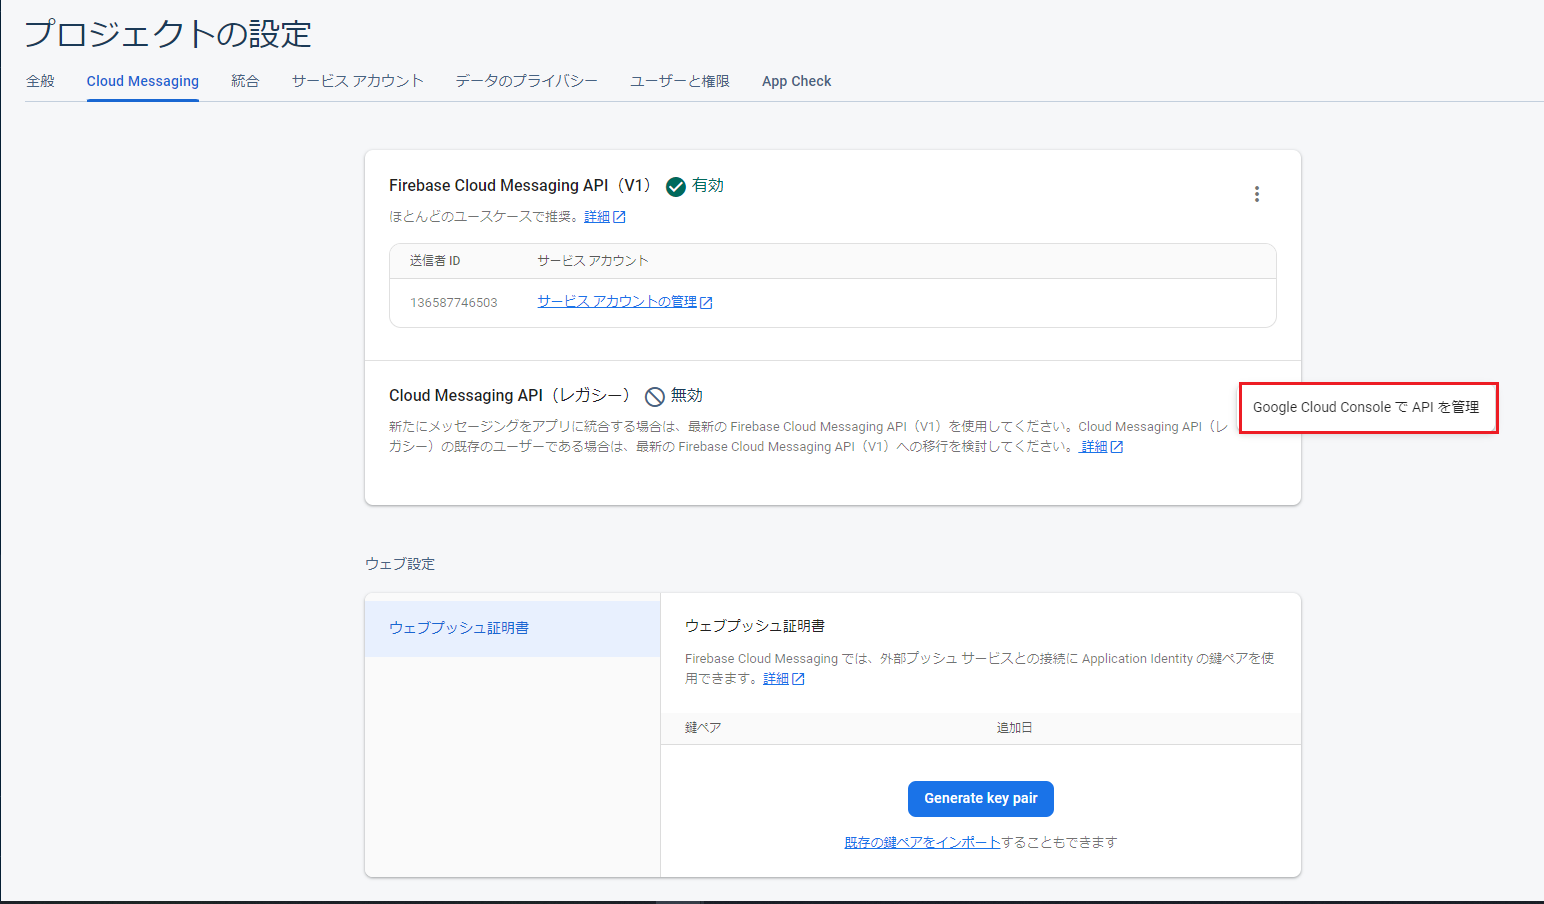Click 詳細 link in legacy API description

coord(1094,447)
